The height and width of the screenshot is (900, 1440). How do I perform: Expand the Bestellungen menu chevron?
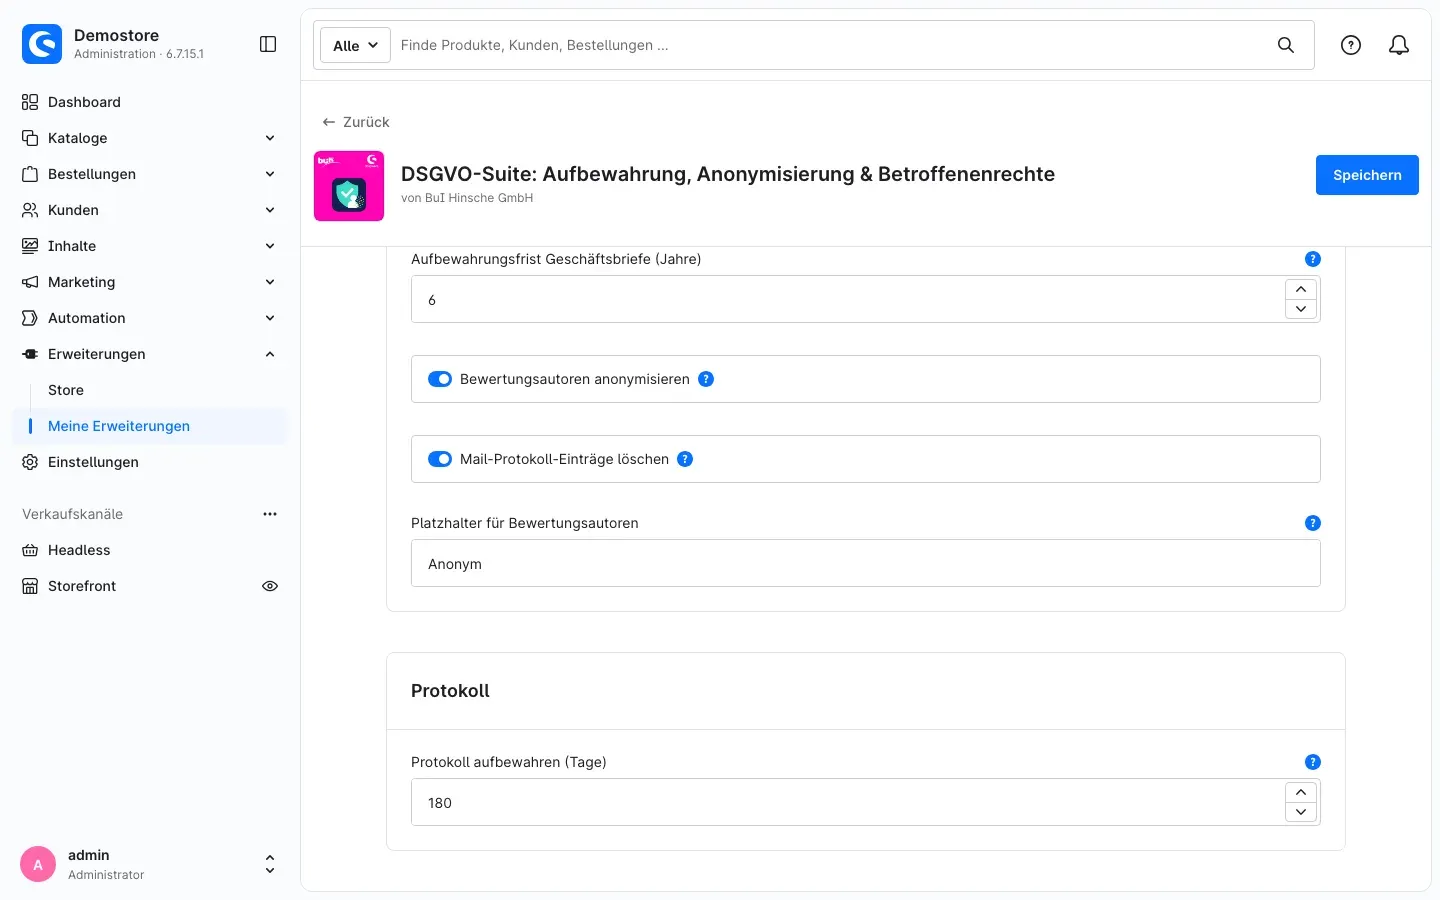[x=270, y=174]
